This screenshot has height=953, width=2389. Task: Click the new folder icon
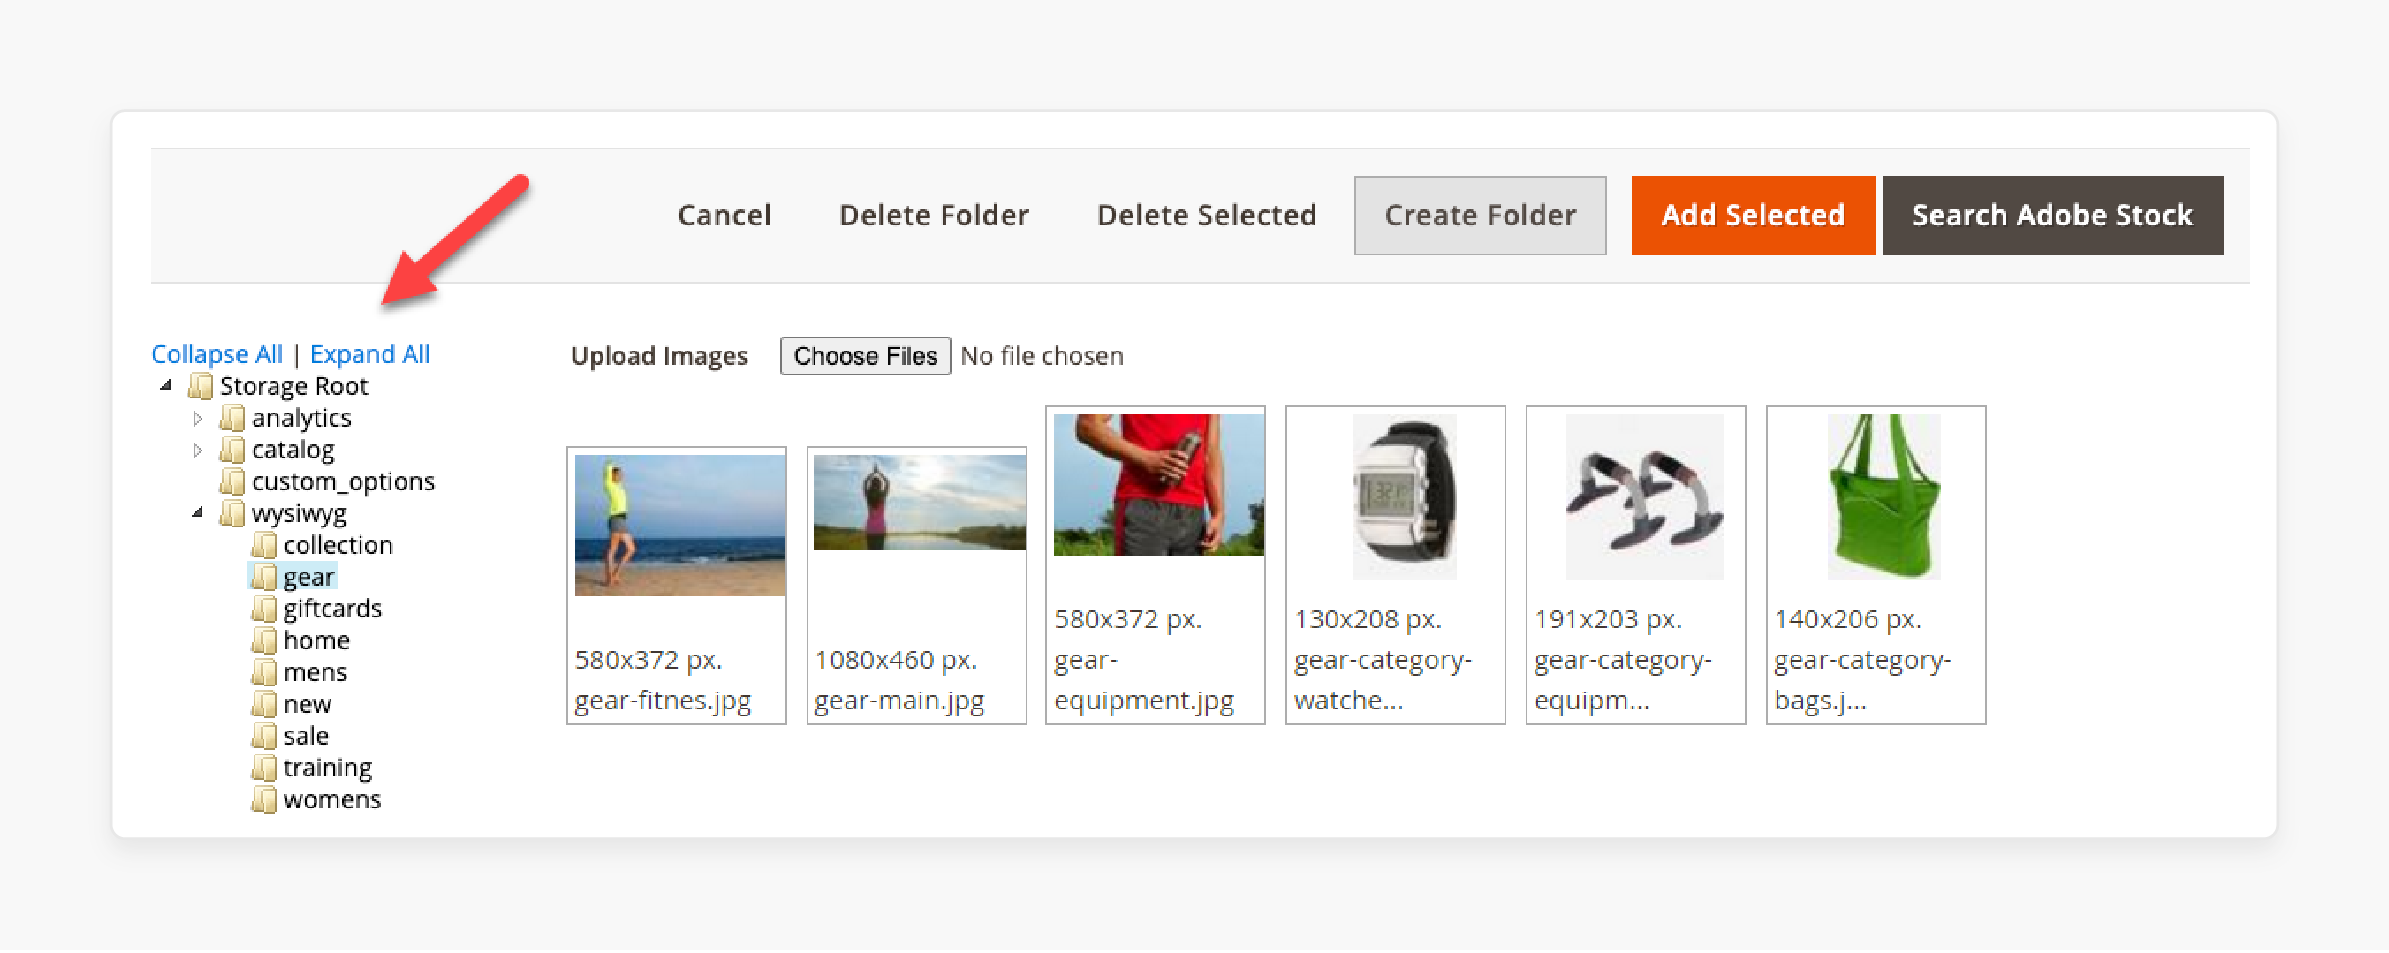pyautogui.click(x=264, y=705)
